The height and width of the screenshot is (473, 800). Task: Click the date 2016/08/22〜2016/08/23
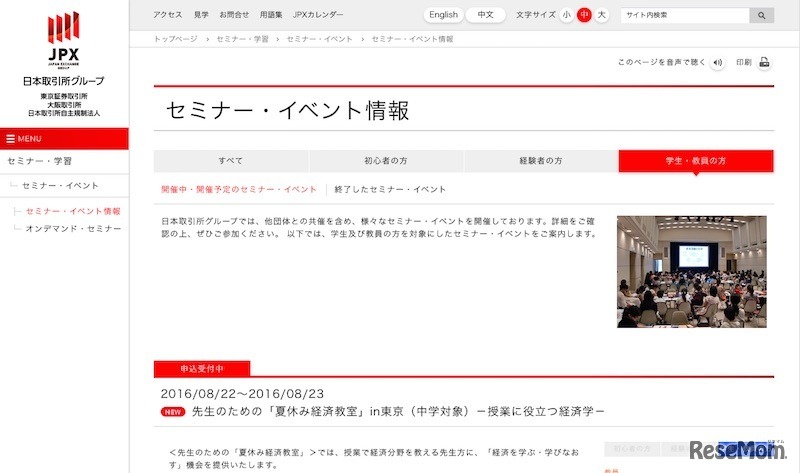click(x=242, y=394)
